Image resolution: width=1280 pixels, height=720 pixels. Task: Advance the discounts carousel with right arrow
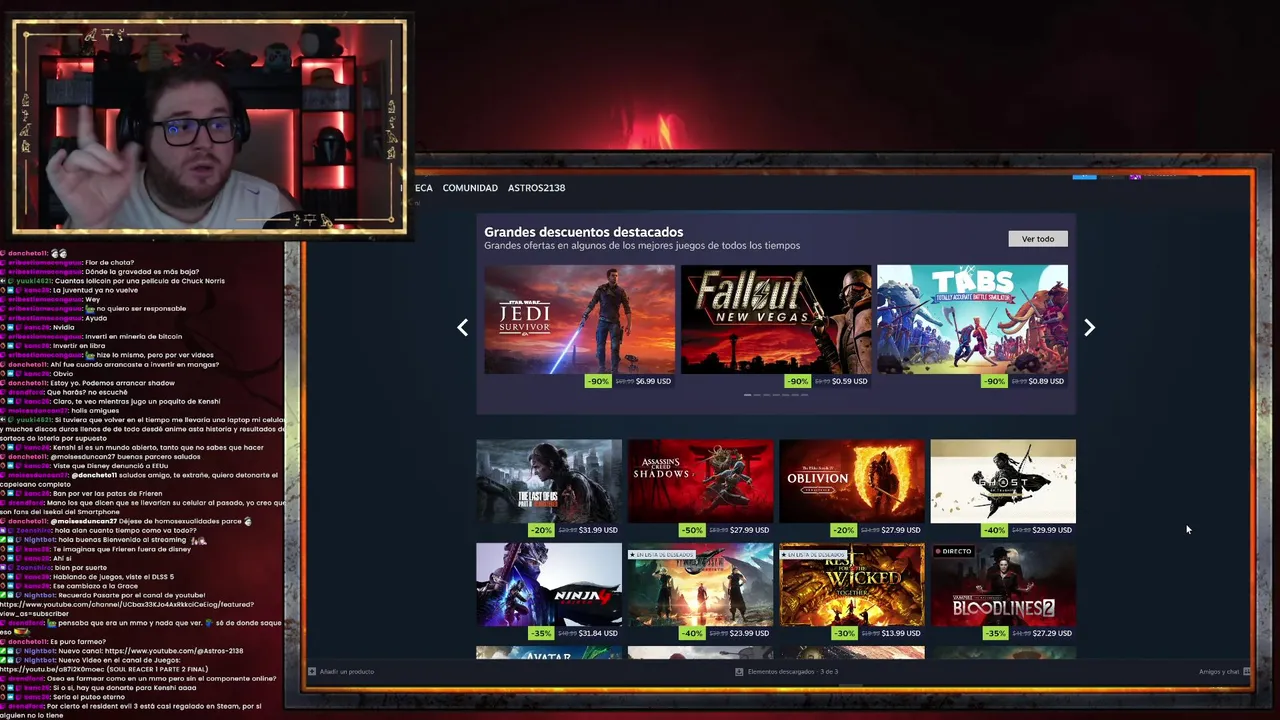click(1090, 328)
